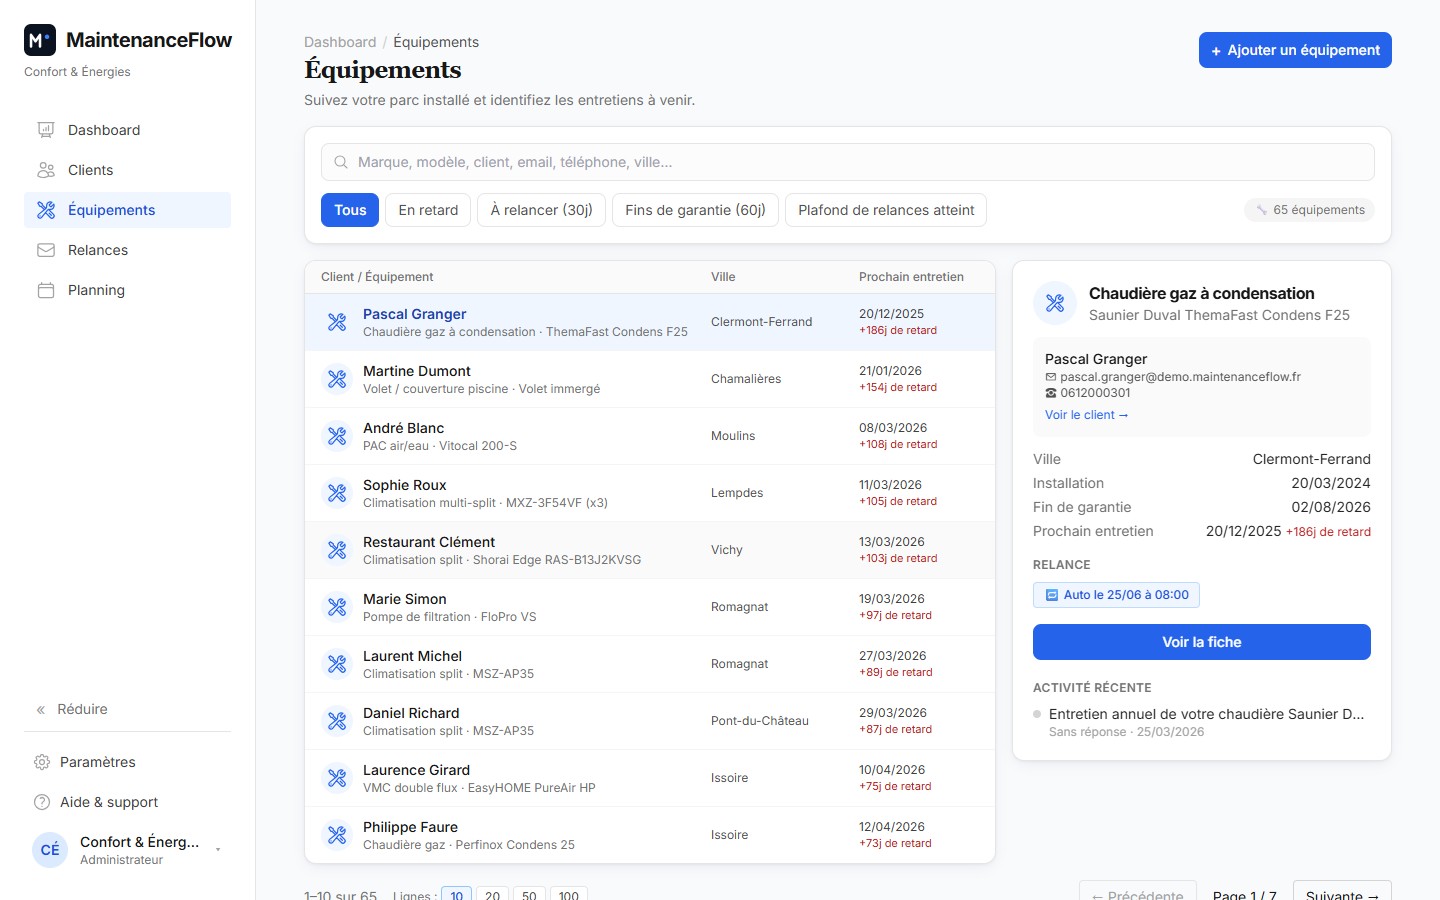Focus the equipment search field
Screen dimensions: 1440x900
(x=848, y=162)
